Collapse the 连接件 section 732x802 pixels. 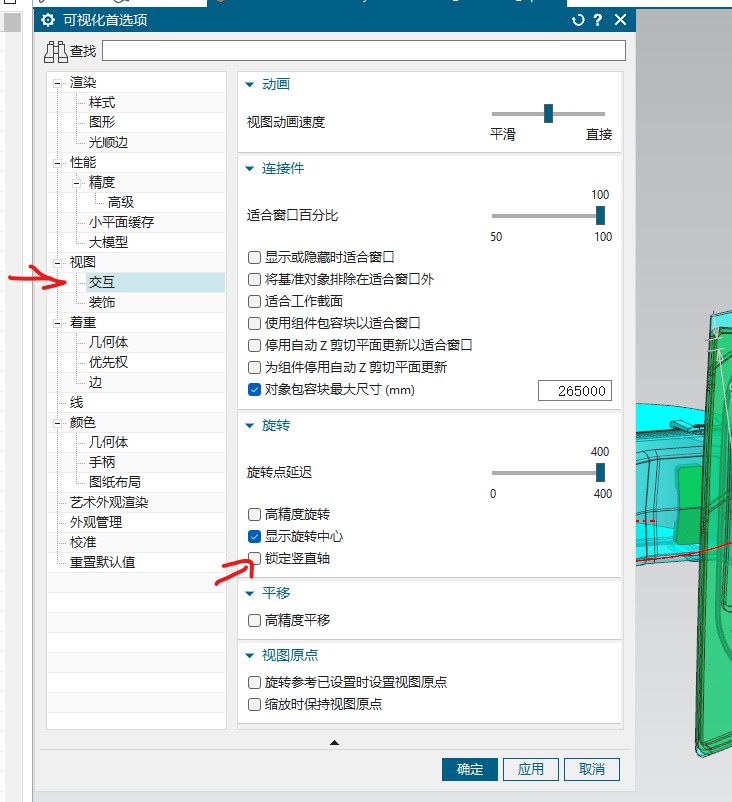250,168
